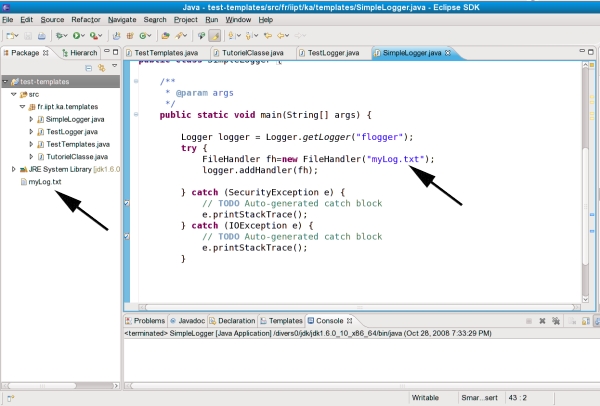Open the Problems view tab
Image resolution: width=600 pixels, height=406 pixels.
[x=148, y=321]
